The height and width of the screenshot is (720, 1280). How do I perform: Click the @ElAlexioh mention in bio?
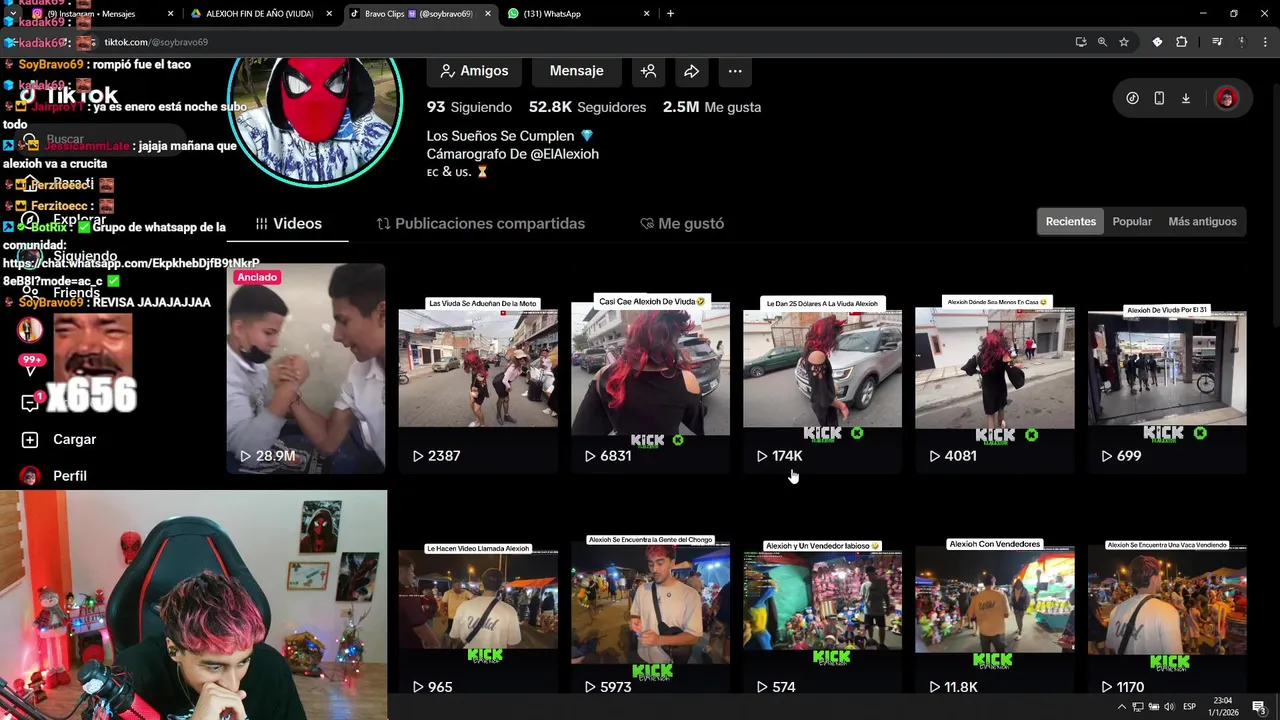(x=565, y=154)
